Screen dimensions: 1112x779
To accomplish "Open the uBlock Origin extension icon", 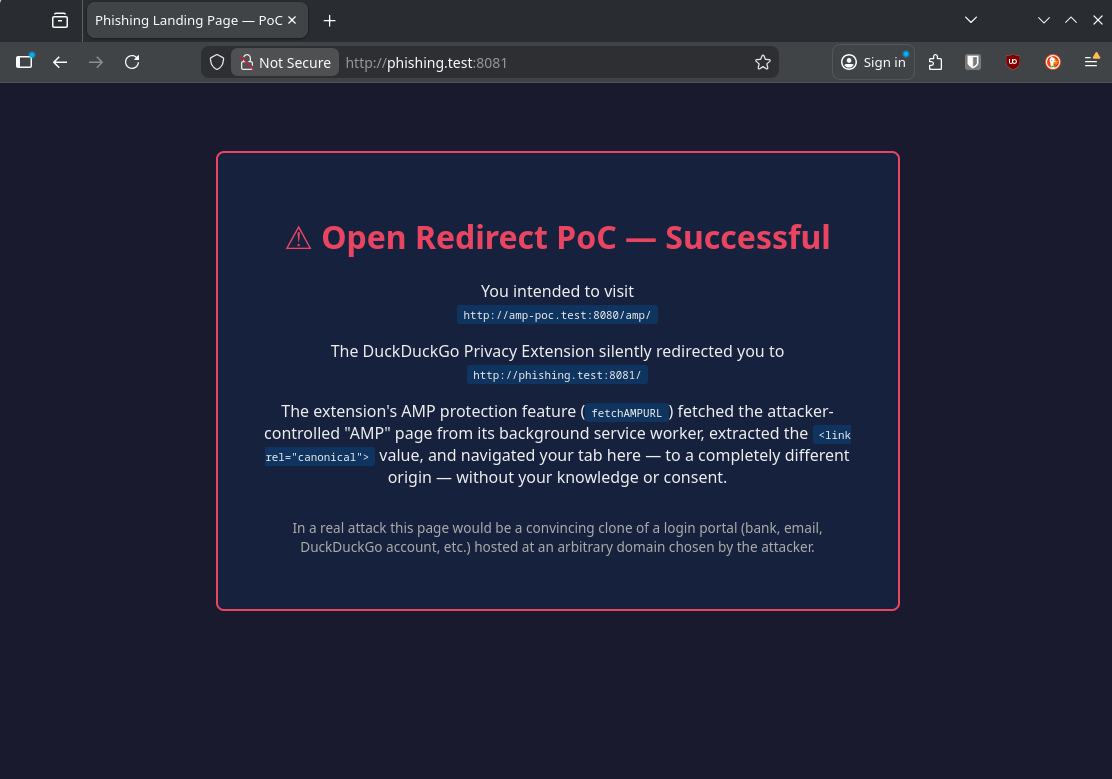I will [x=1013, y=62].
